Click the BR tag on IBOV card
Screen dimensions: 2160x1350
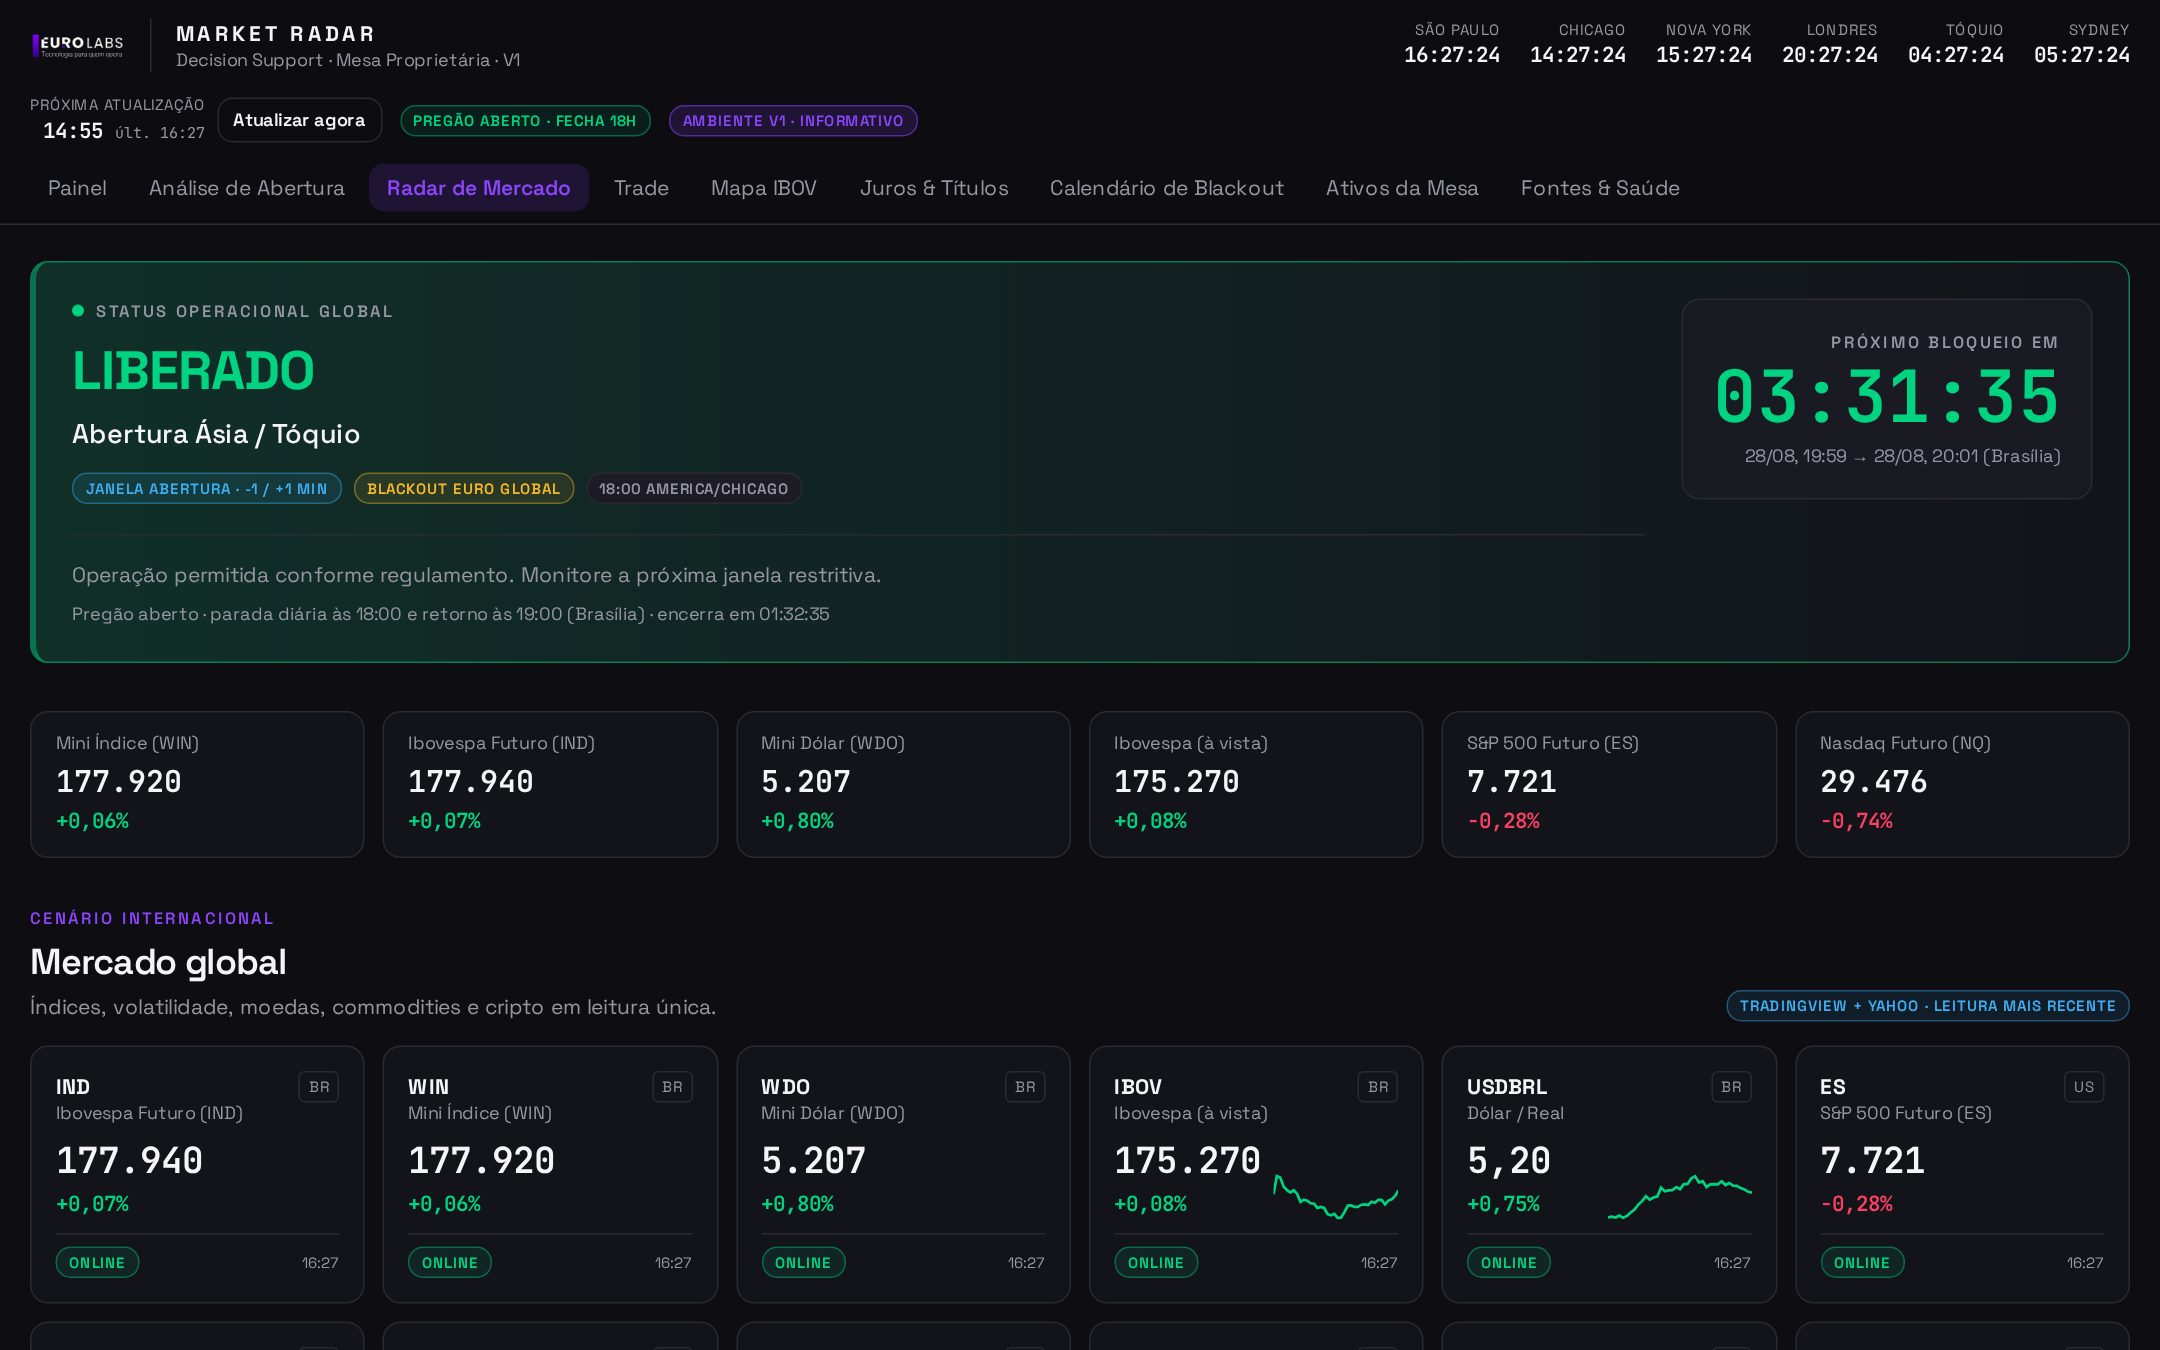[1378, 1087]
